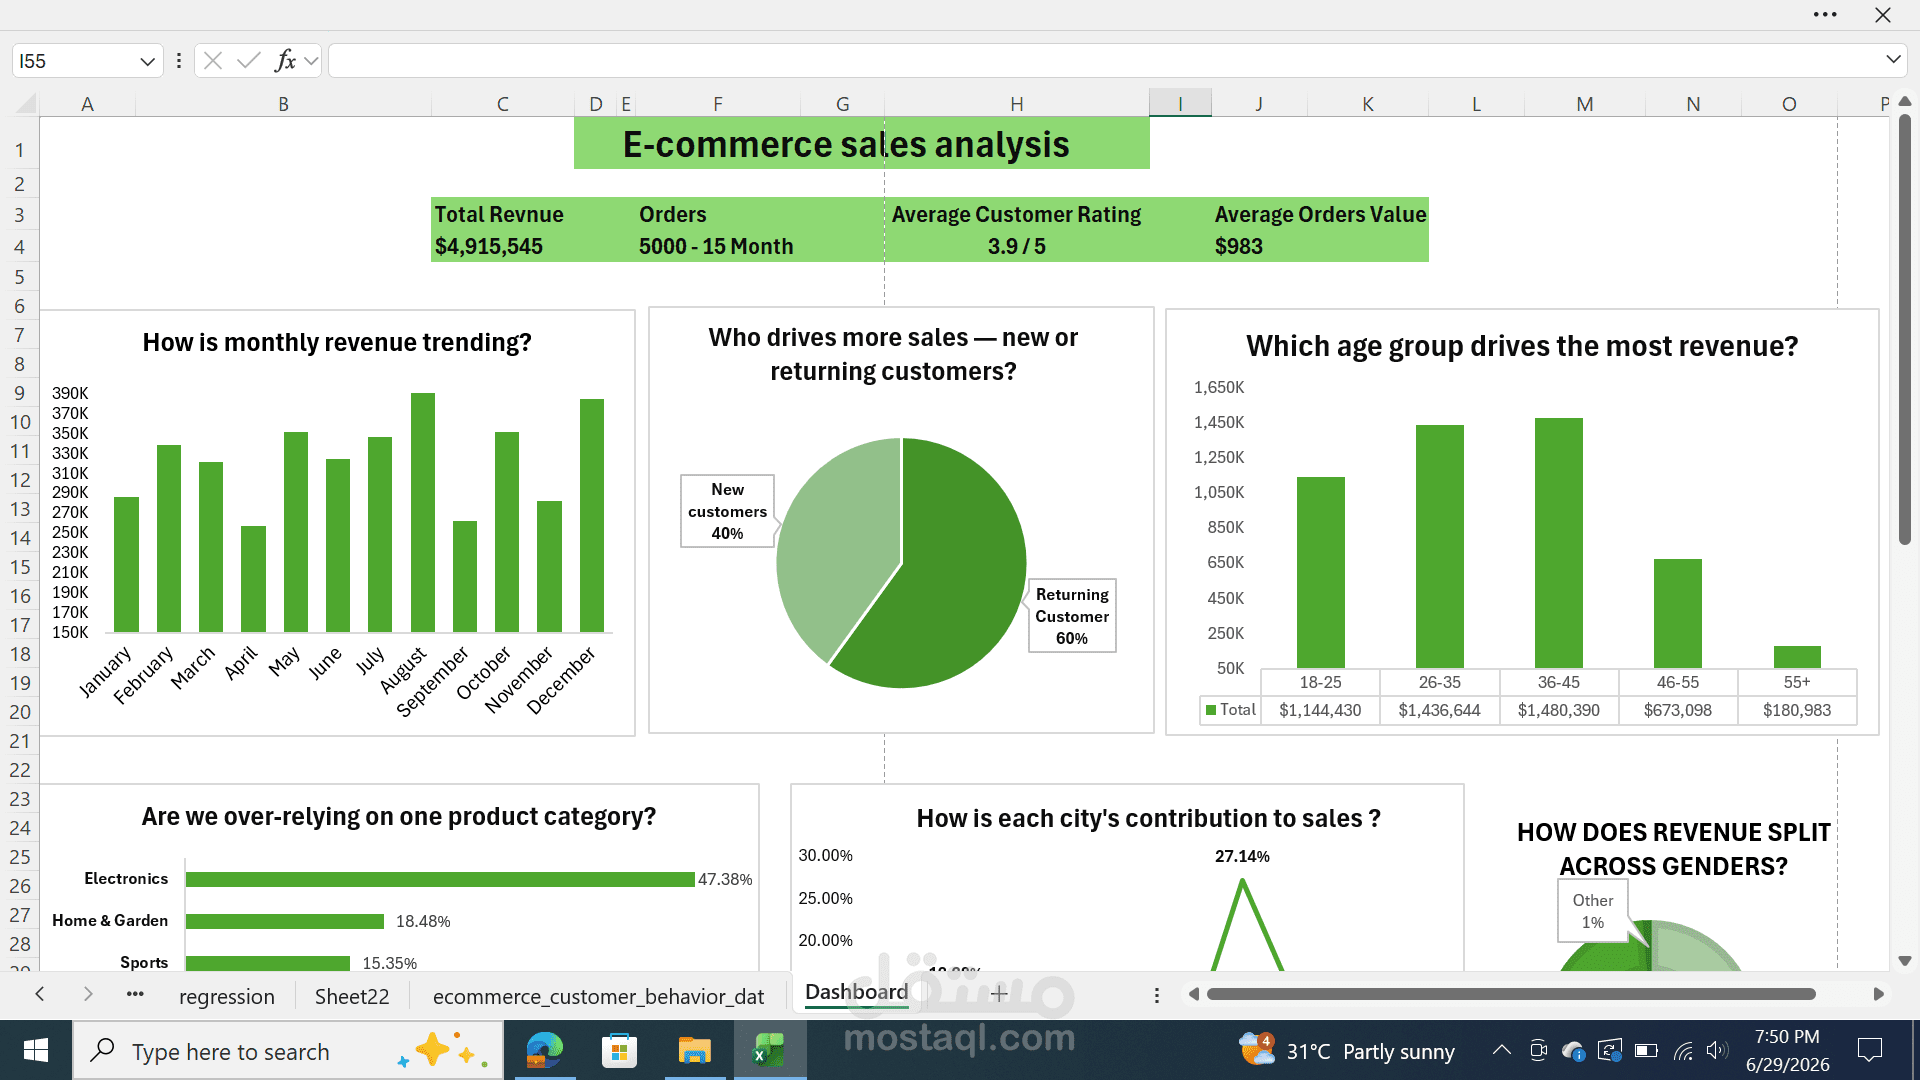Click the vertical scrollbar thumb
This screenshot has height=1080, width=1920.
[x=1905, y=330]
